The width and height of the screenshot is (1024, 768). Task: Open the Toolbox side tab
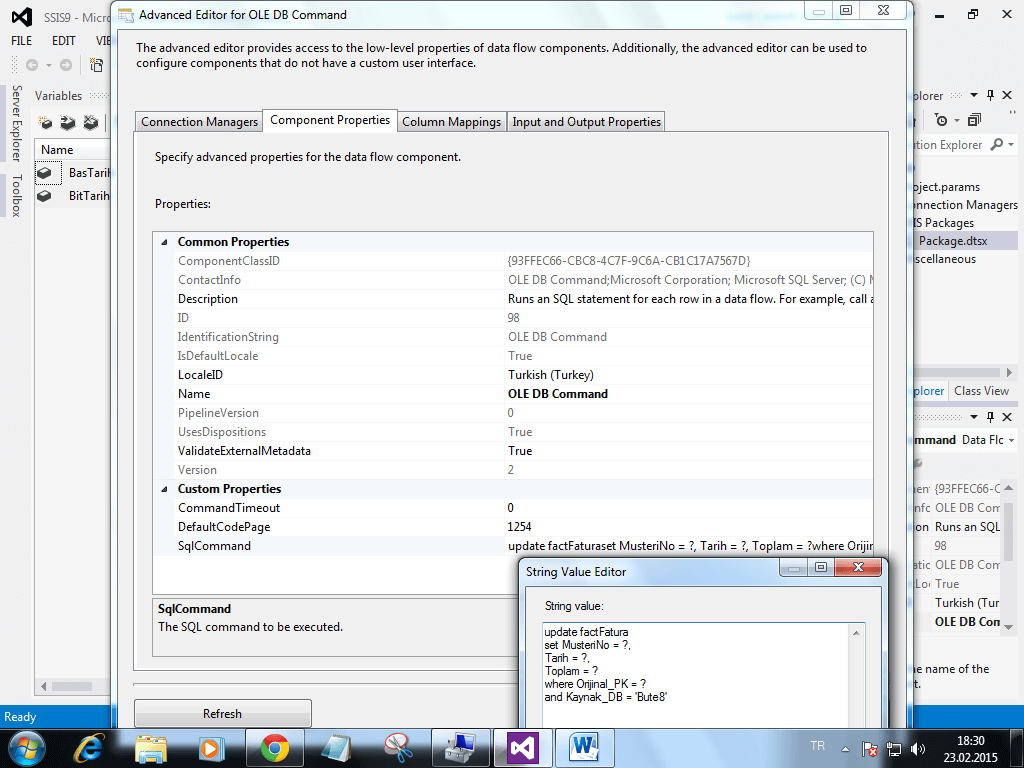click(16, 195)
